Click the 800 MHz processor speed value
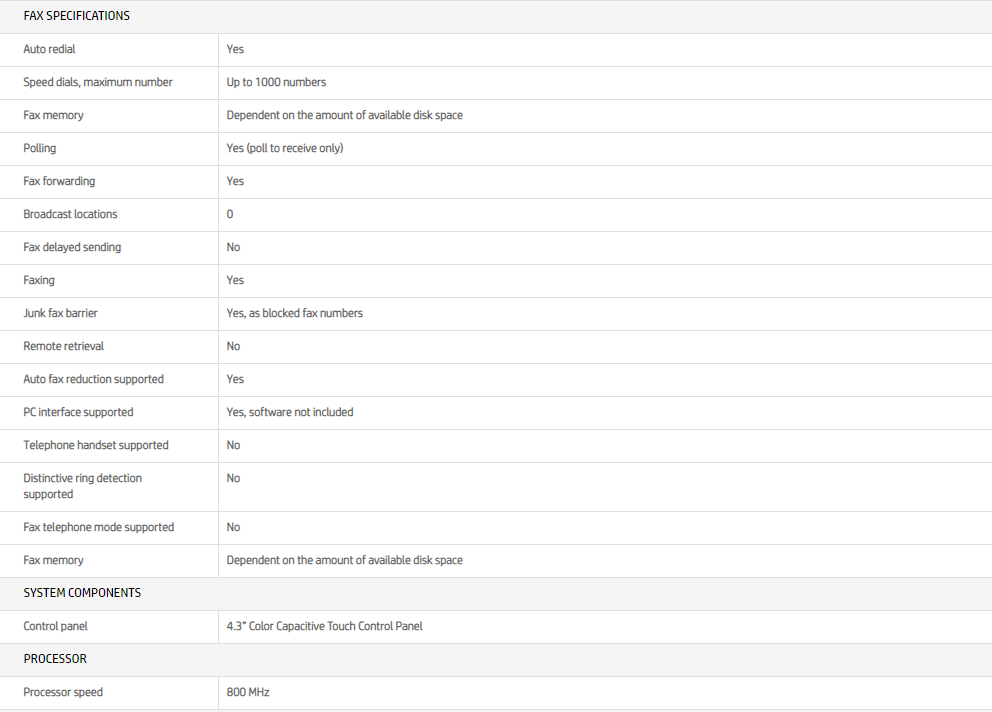Image resolution: width=992 pixels, height=712 pixels. pos(248,692)
